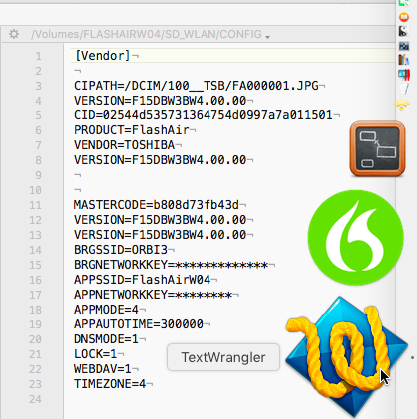The image size is (417, 419).
Task: Click line number 11 in gutter
Action: click(x=35, y=205)
